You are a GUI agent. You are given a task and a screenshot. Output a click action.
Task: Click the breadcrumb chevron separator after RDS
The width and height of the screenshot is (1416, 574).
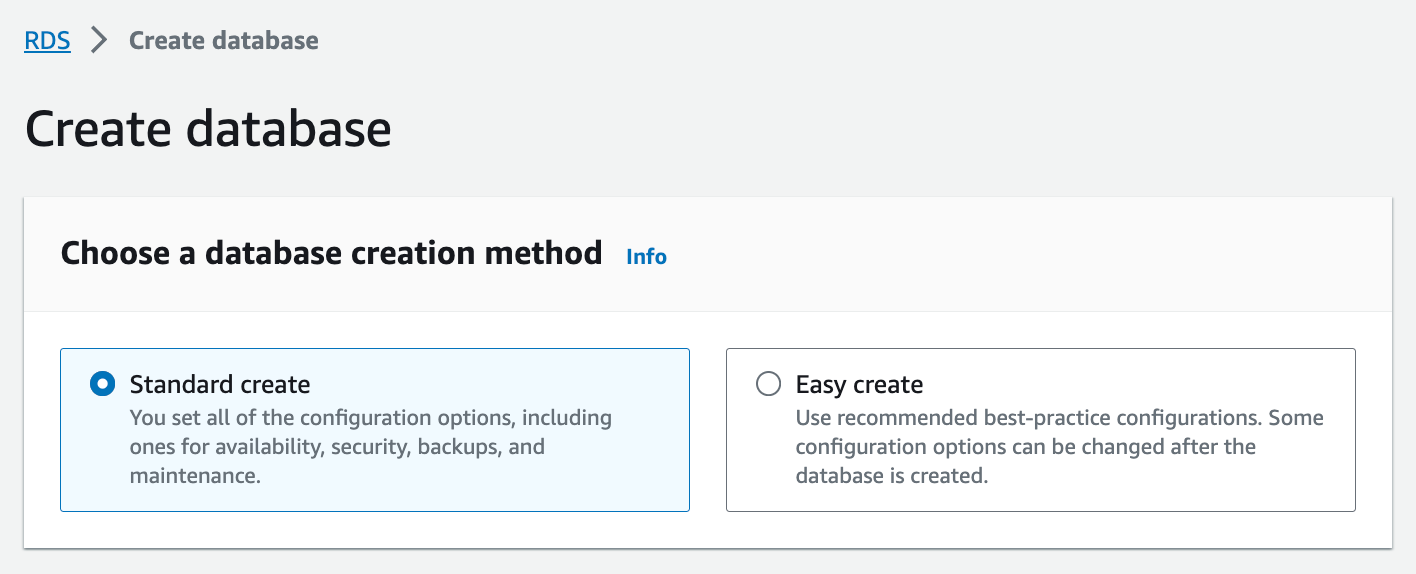[x=99, y=41]
